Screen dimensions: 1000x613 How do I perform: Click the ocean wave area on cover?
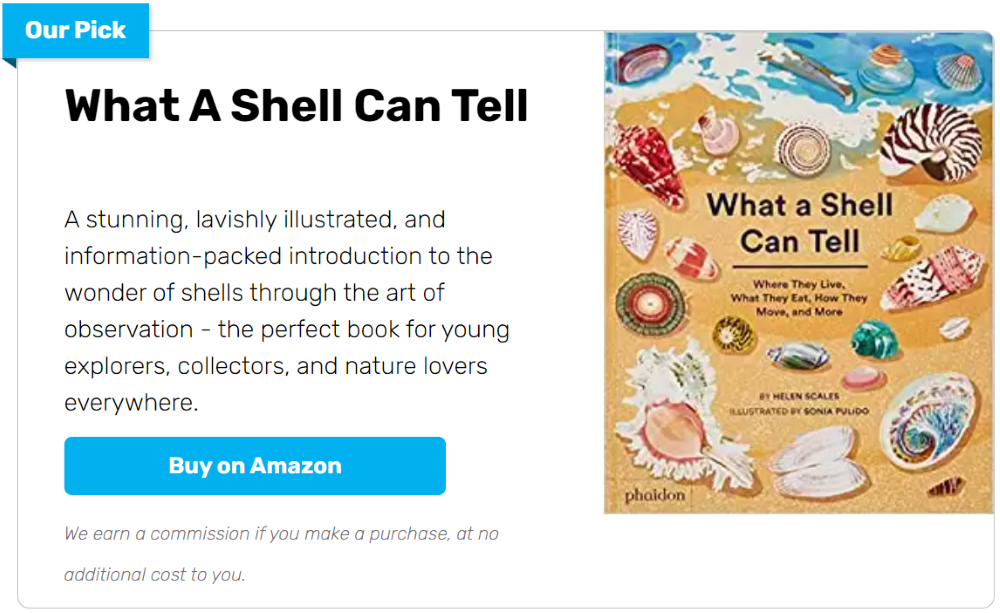pyautogui.click(x=799, y=64)
